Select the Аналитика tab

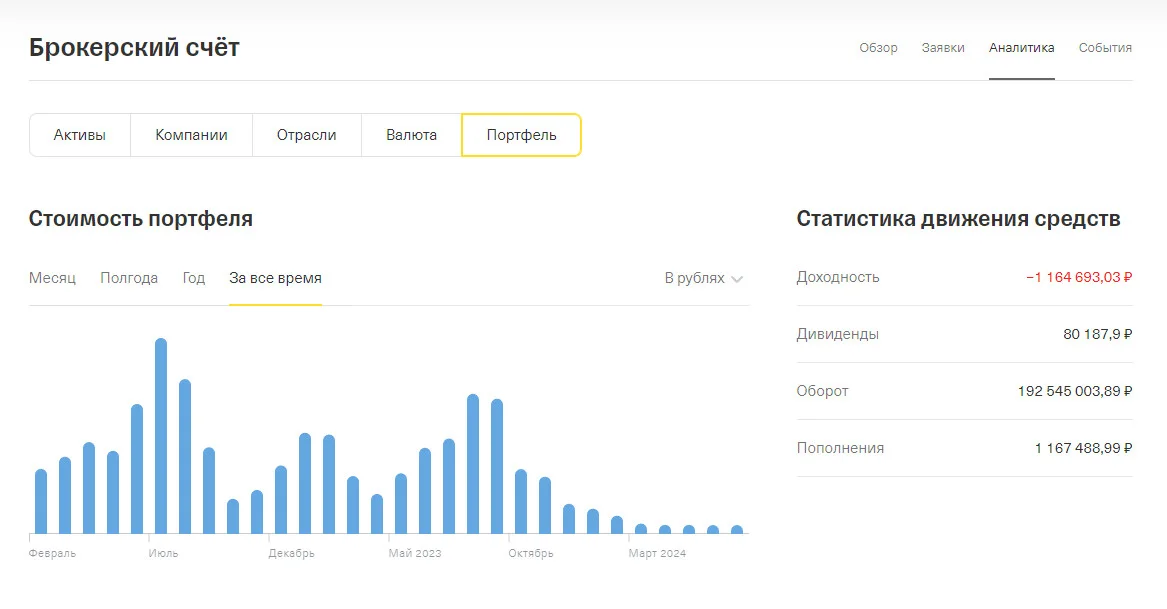pyautogui.click(x=1021, y=48)
